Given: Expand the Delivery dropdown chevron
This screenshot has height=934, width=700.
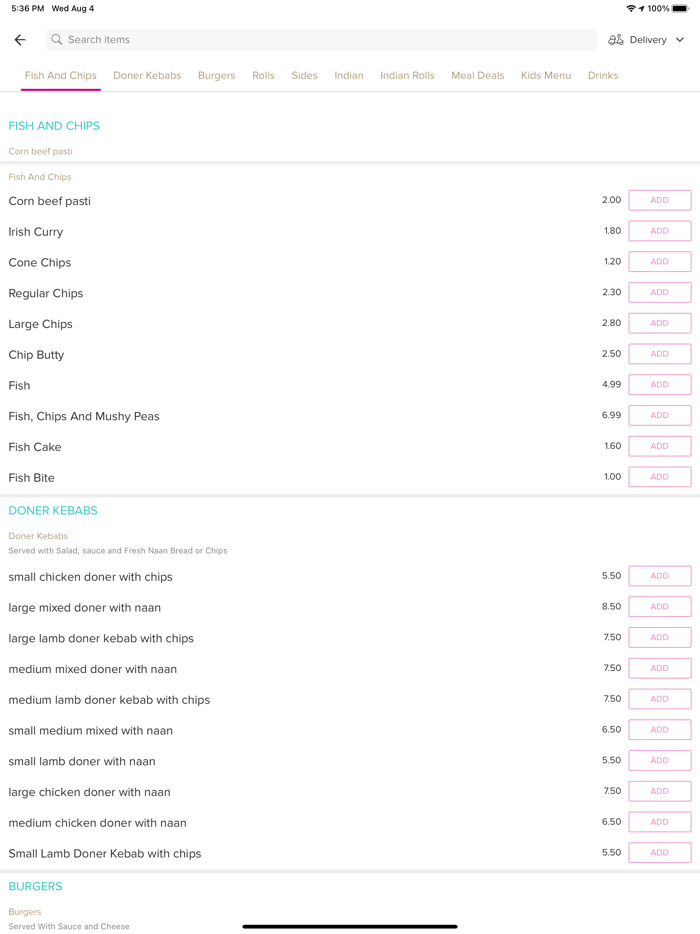Looking at the screenshot, I should pyautogui.click(x=680, y=40).
